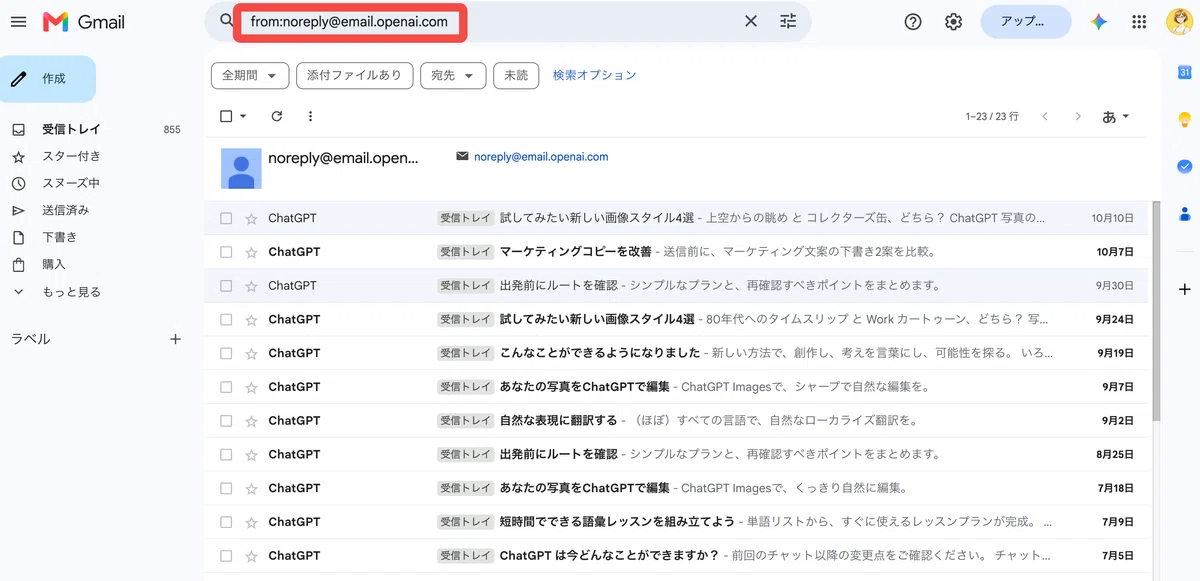Select the 9月19日 email checkbox
This screenshot has width=1200, height=581.
pos(226,353)
